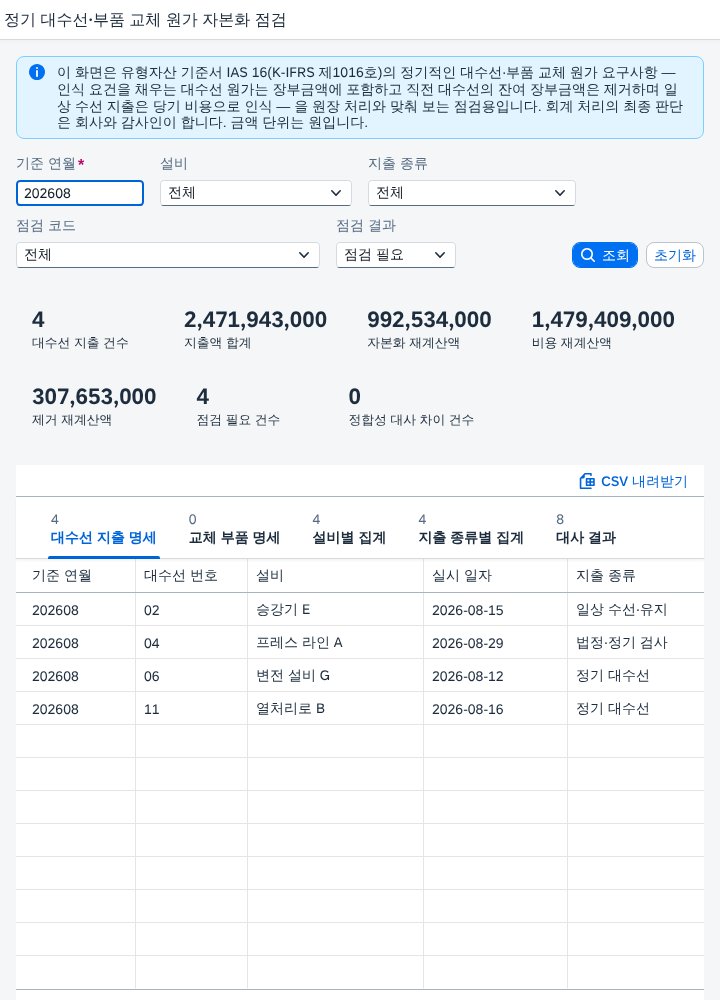
Task: Click the 대수선 번호 cell 04
Action: pyautogui.click(x=191, y=643)
